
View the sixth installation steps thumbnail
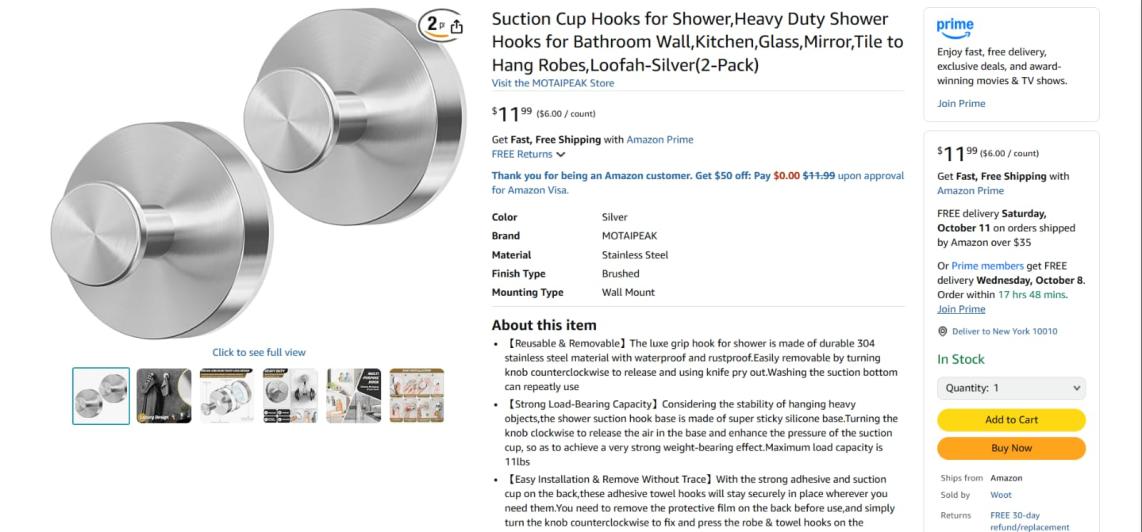[x=416, y=396]
